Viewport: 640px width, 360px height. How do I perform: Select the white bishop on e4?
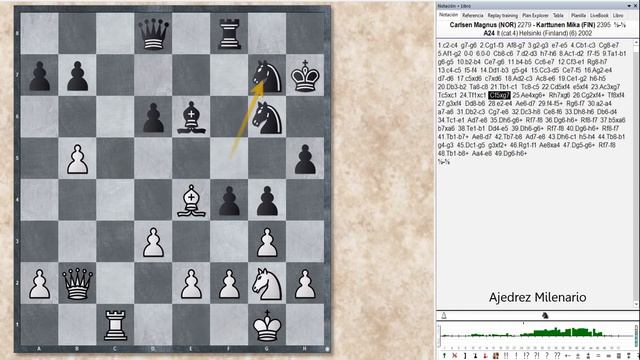coord(191,201)
